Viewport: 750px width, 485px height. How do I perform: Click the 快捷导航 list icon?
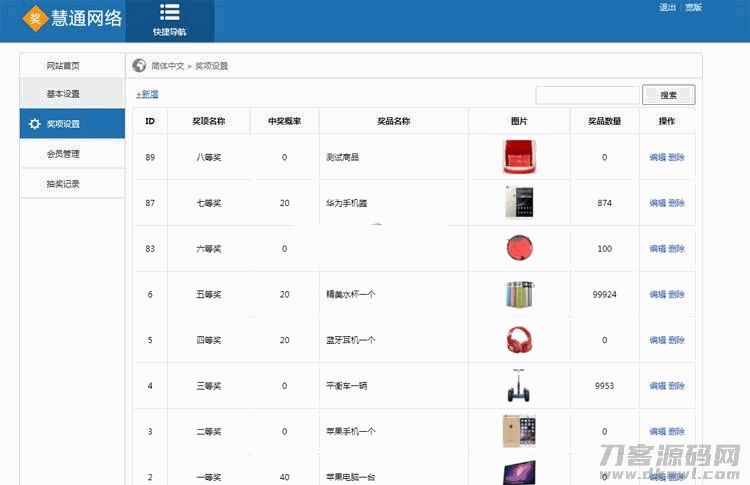169,13
